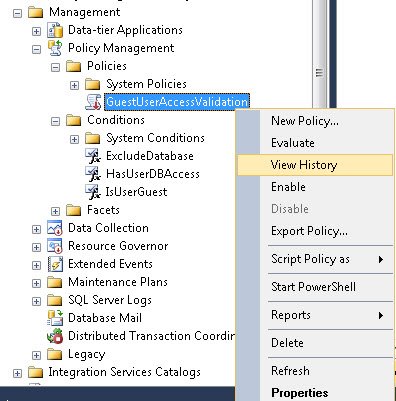This screenshot has height=401, width=396.
Task: Collapse the Policy Management node
Action: point(36,50)
